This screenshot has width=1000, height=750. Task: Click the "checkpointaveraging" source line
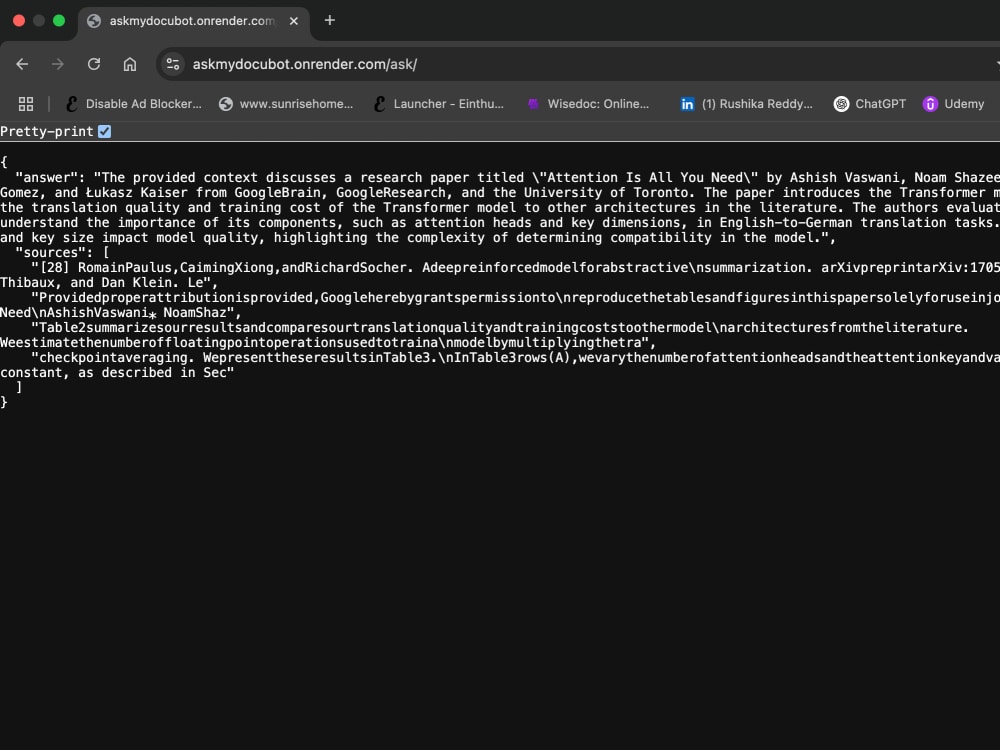(x=515, y=358)
